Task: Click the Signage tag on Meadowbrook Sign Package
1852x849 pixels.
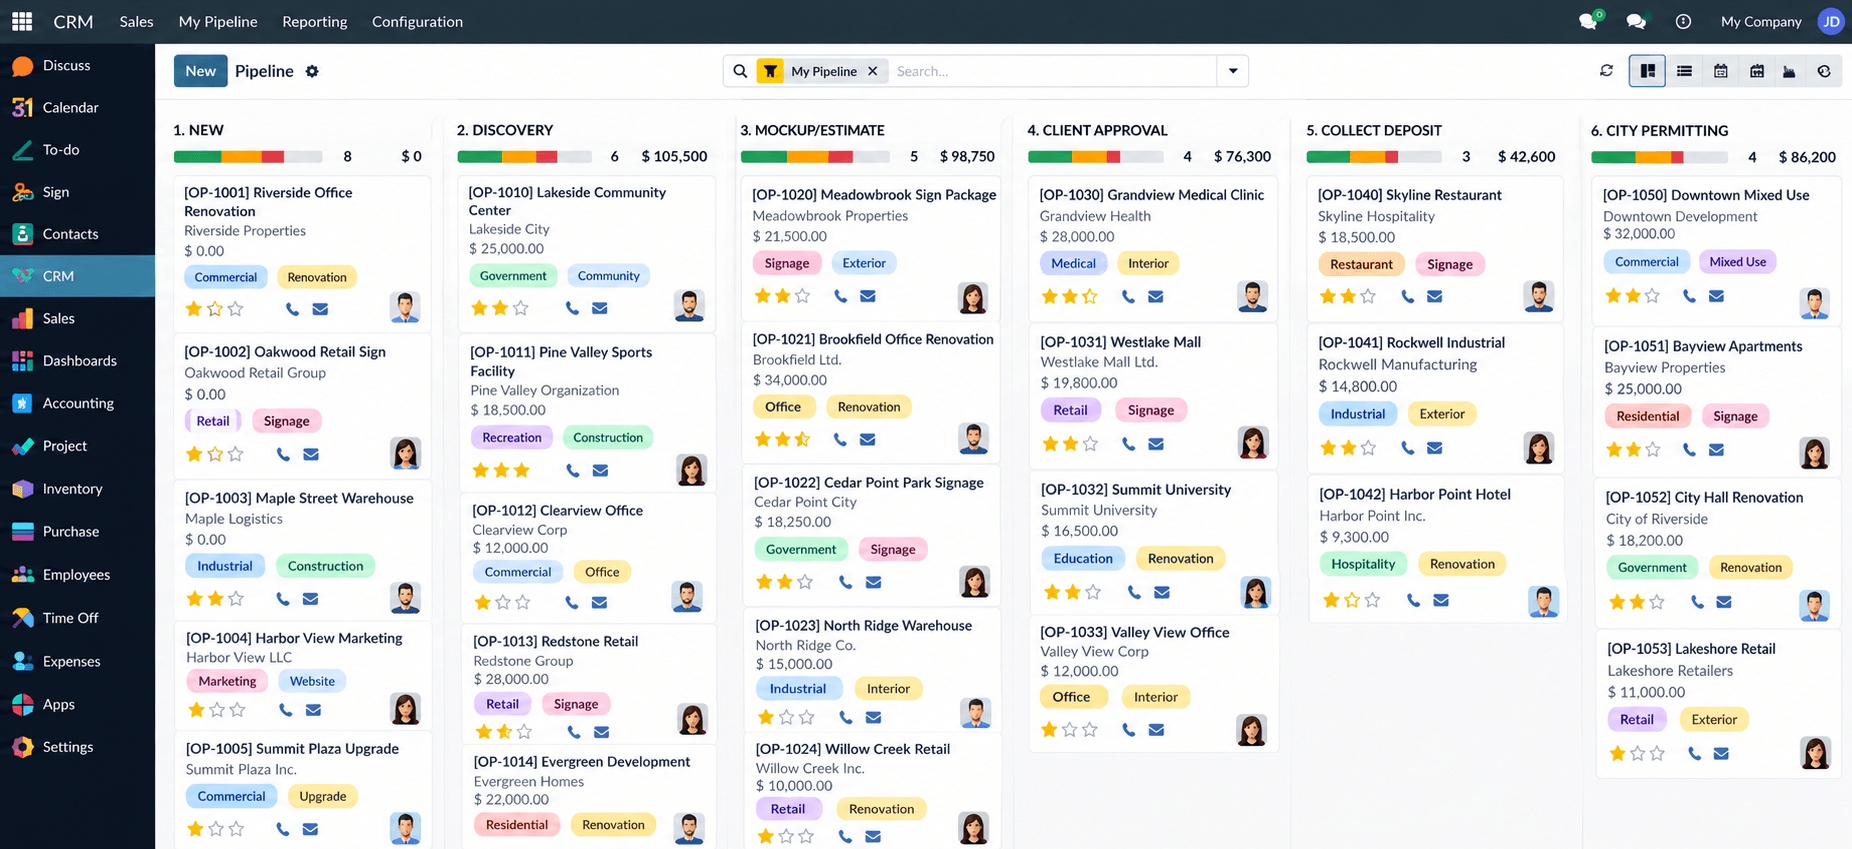Action: [x=786, y=263]
